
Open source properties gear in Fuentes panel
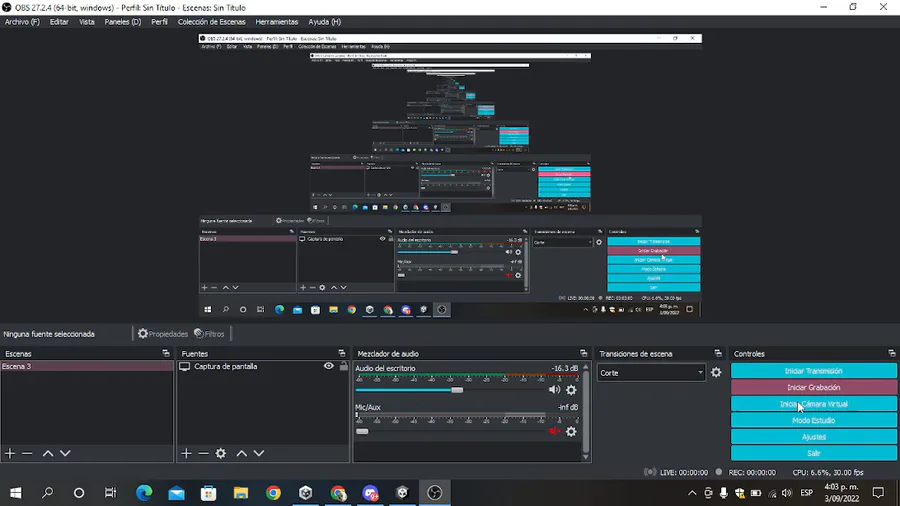tap(221, 453)
